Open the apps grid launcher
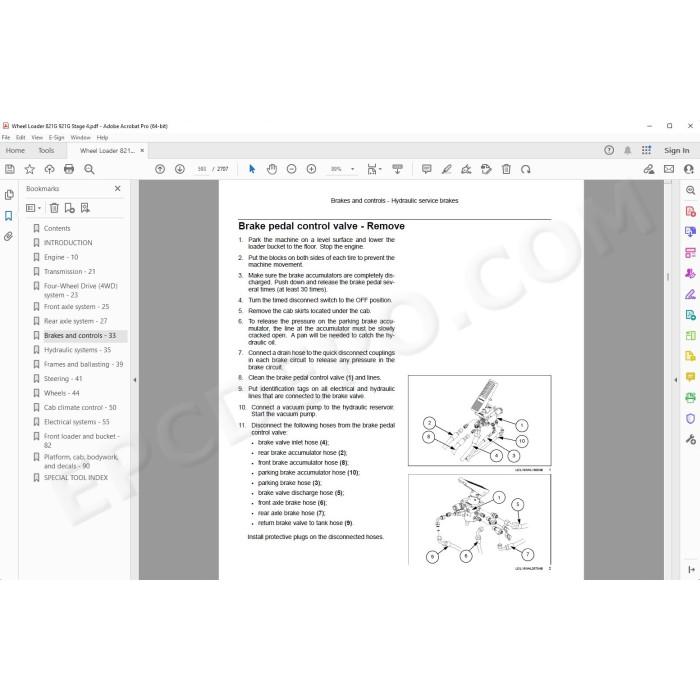 tap(646, 150)
